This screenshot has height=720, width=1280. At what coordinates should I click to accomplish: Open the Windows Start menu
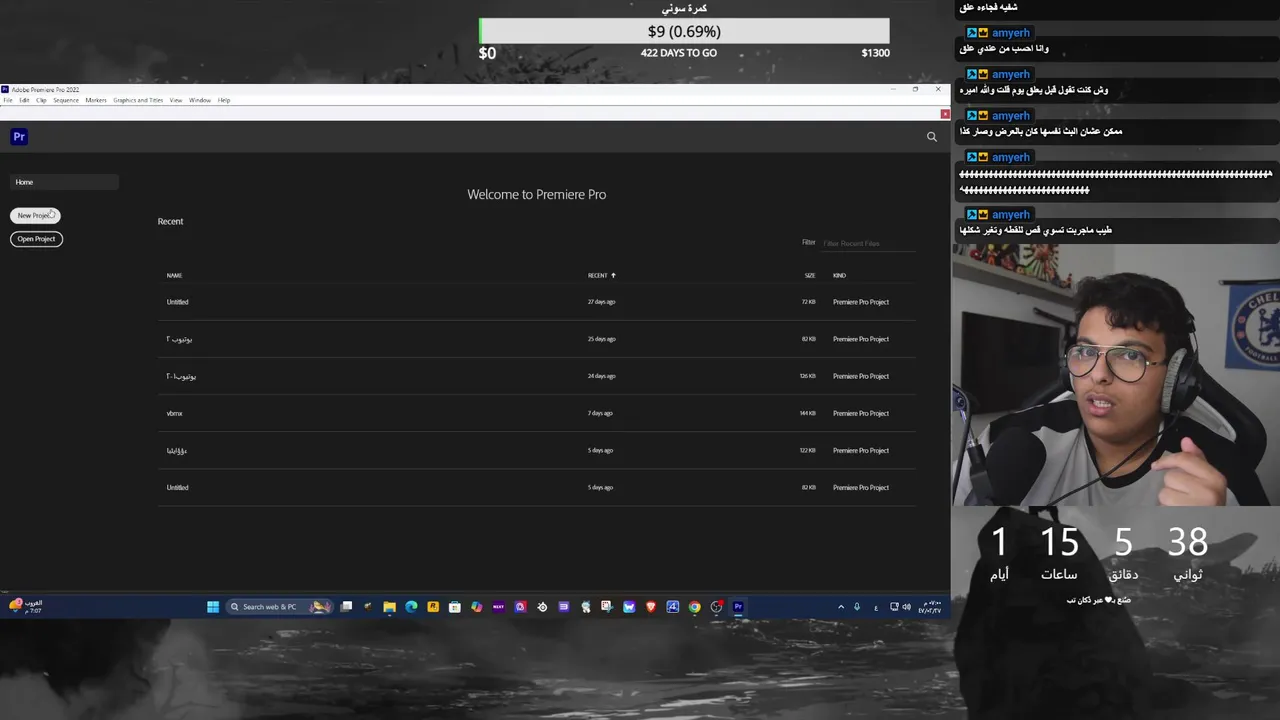213,606
